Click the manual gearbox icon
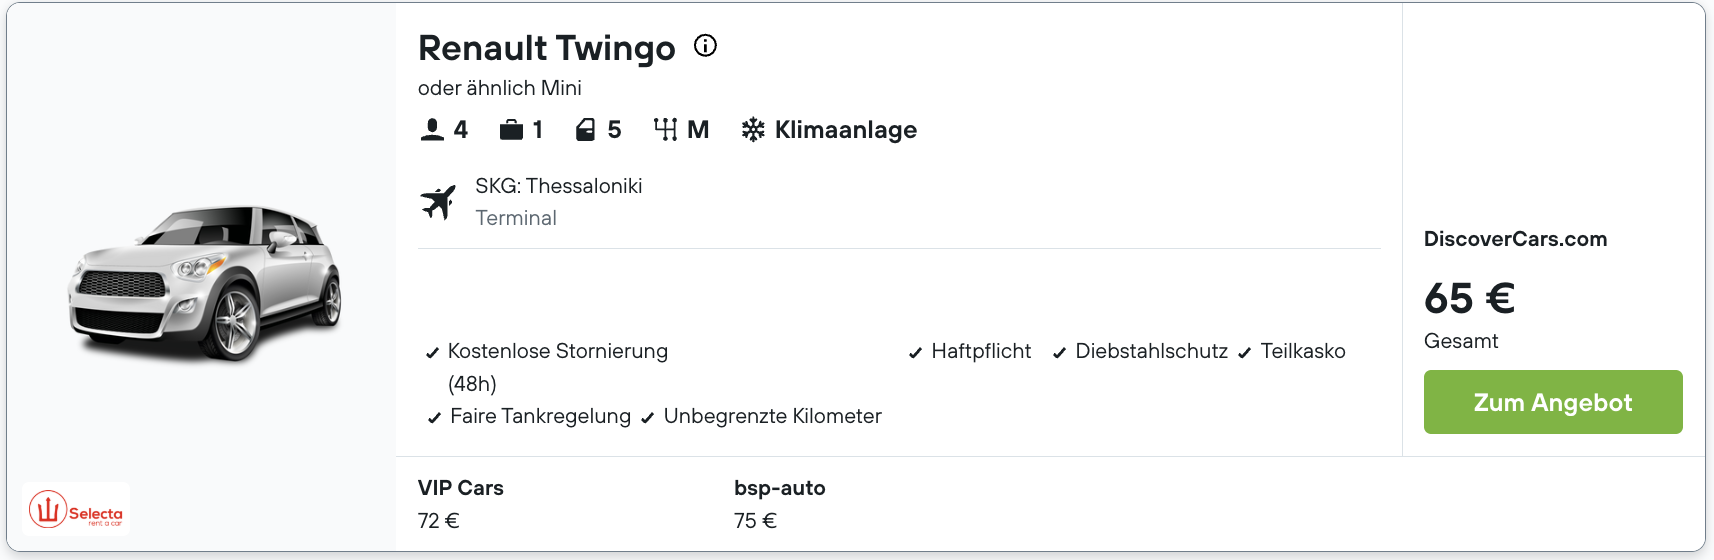 click(x=665, y=130)
